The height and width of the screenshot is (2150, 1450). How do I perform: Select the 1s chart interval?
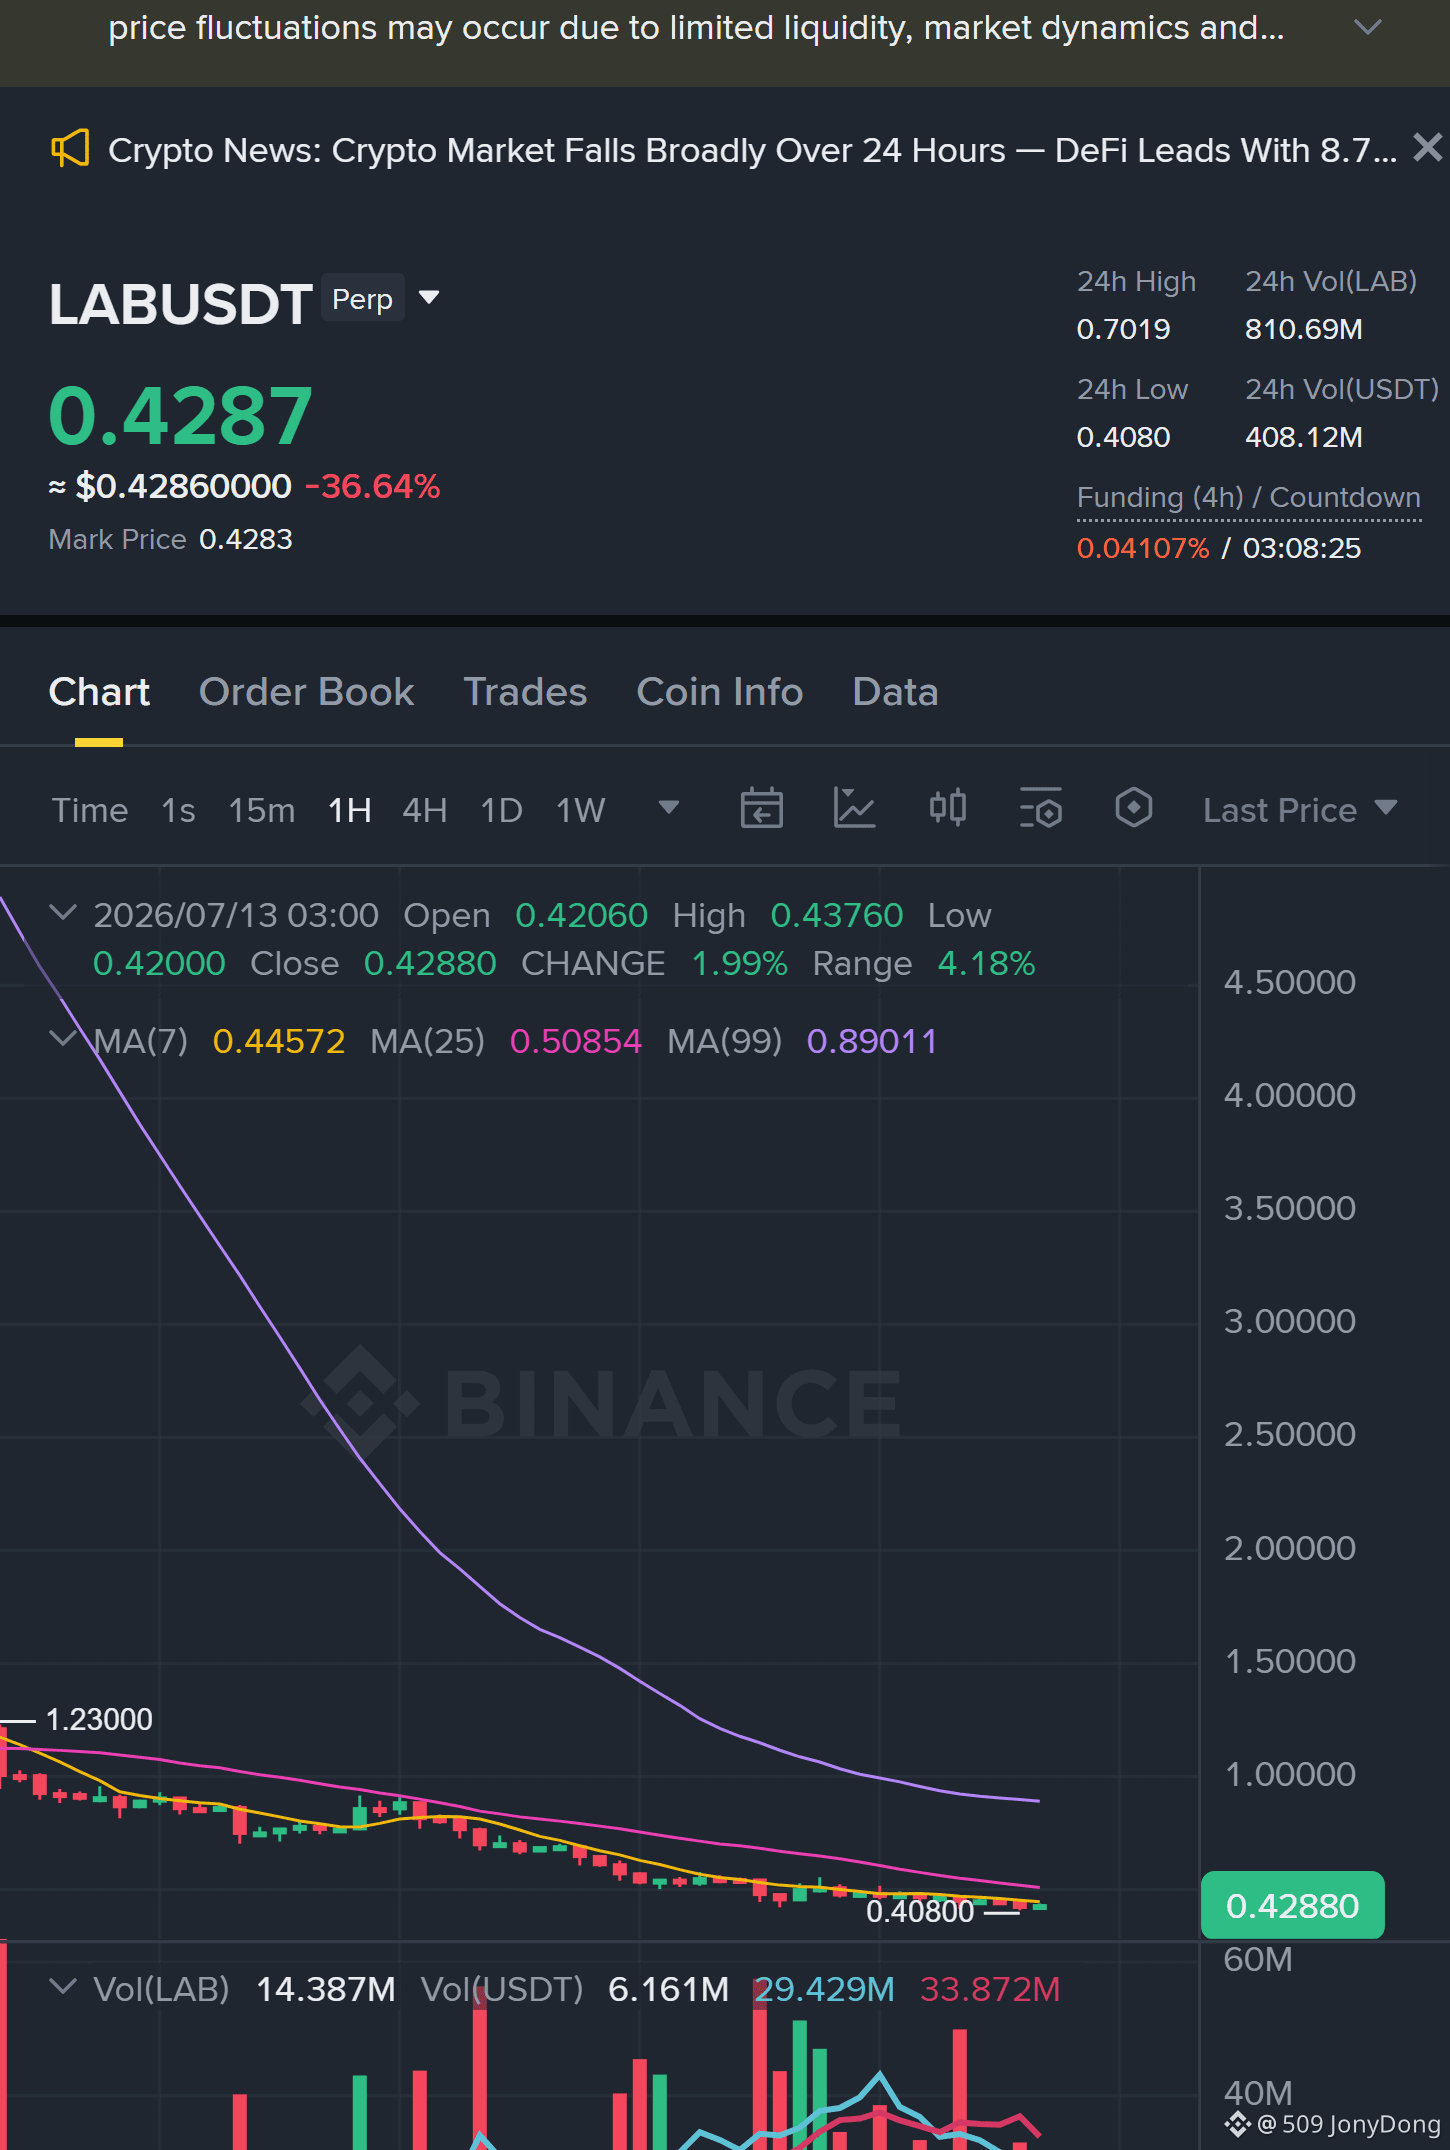pos(178,810)
